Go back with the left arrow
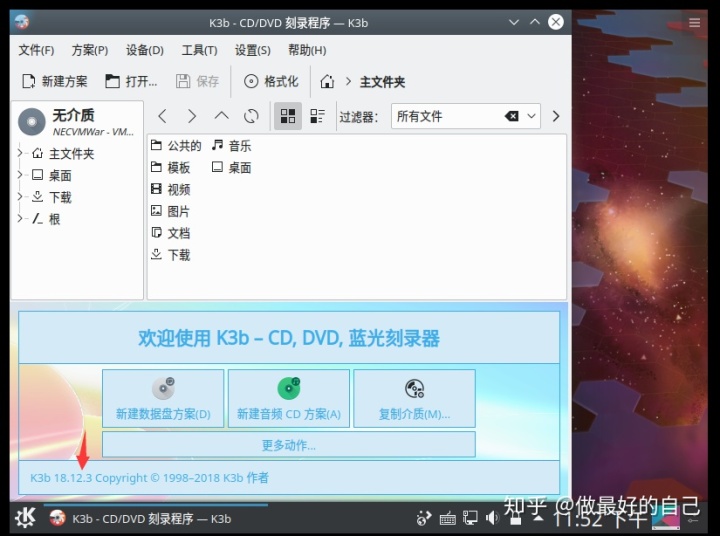The height and width of the screenshot is (536, 720). coord(162,116)
